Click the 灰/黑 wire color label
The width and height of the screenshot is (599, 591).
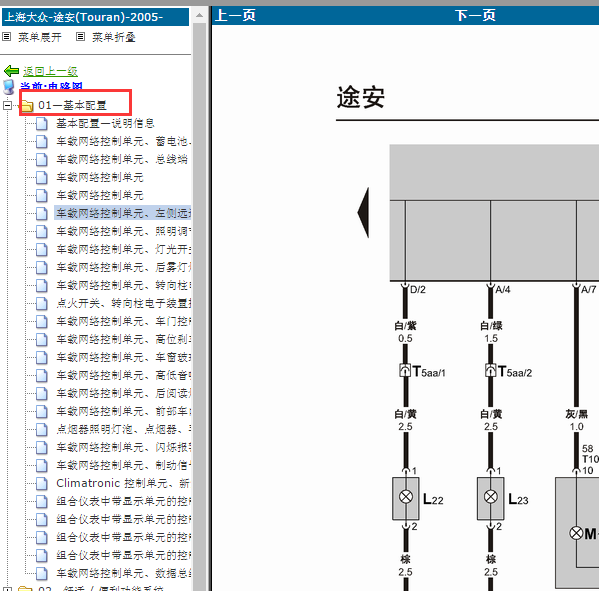click(x=576, y=414)
